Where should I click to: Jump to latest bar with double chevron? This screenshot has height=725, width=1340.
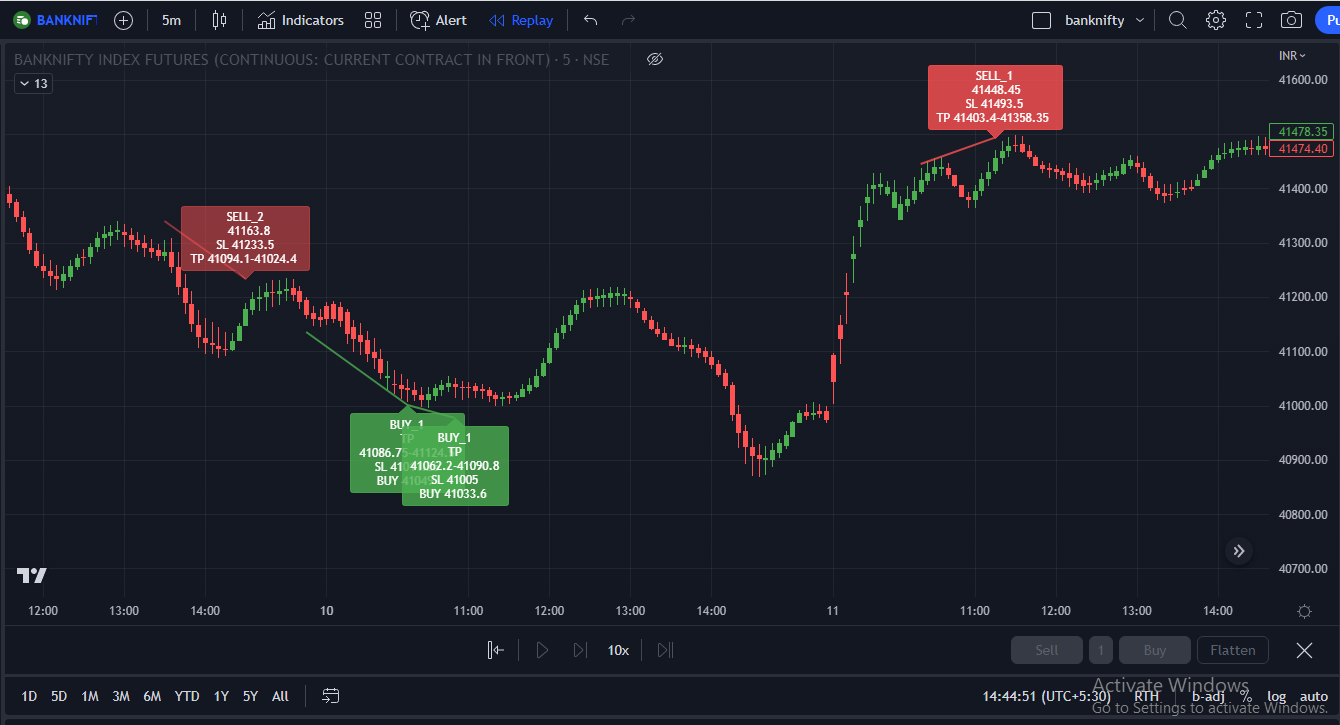[1239, 551]
